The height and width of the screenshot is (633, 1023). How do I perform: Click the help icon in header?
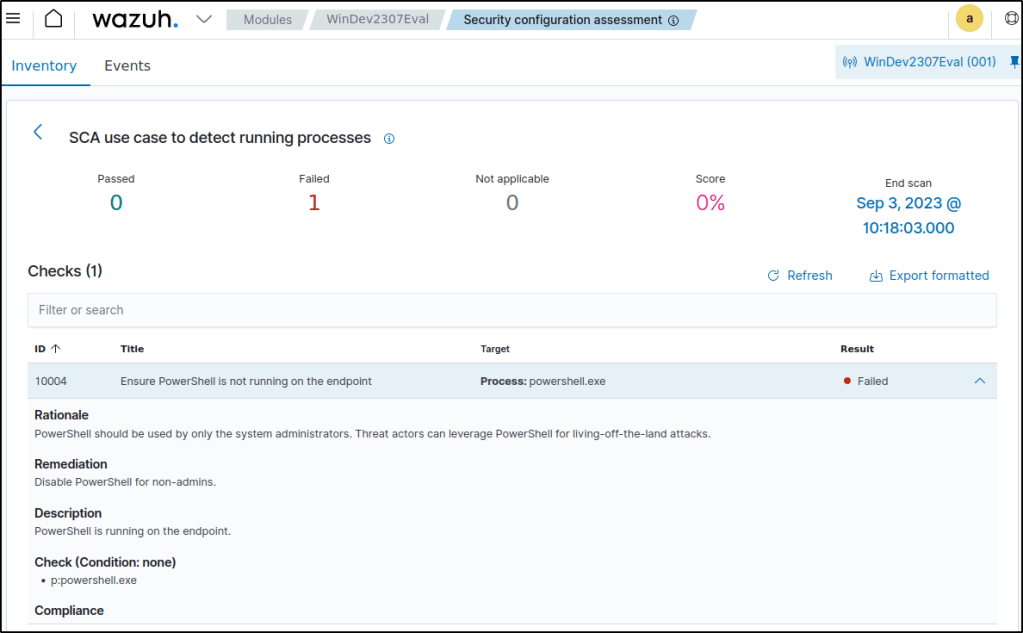(x=1011, y=19)
